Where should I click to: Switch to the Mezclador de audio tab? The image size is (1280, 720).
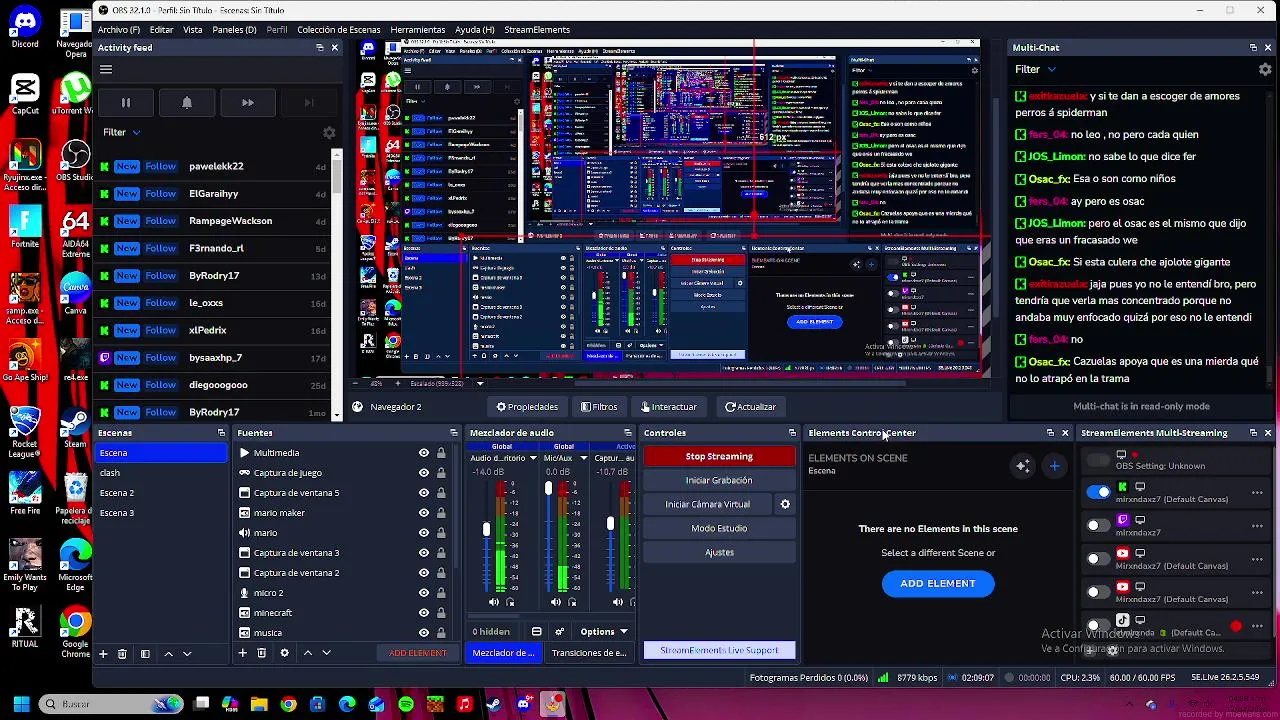pyautogui.click(x=503, y=653)
